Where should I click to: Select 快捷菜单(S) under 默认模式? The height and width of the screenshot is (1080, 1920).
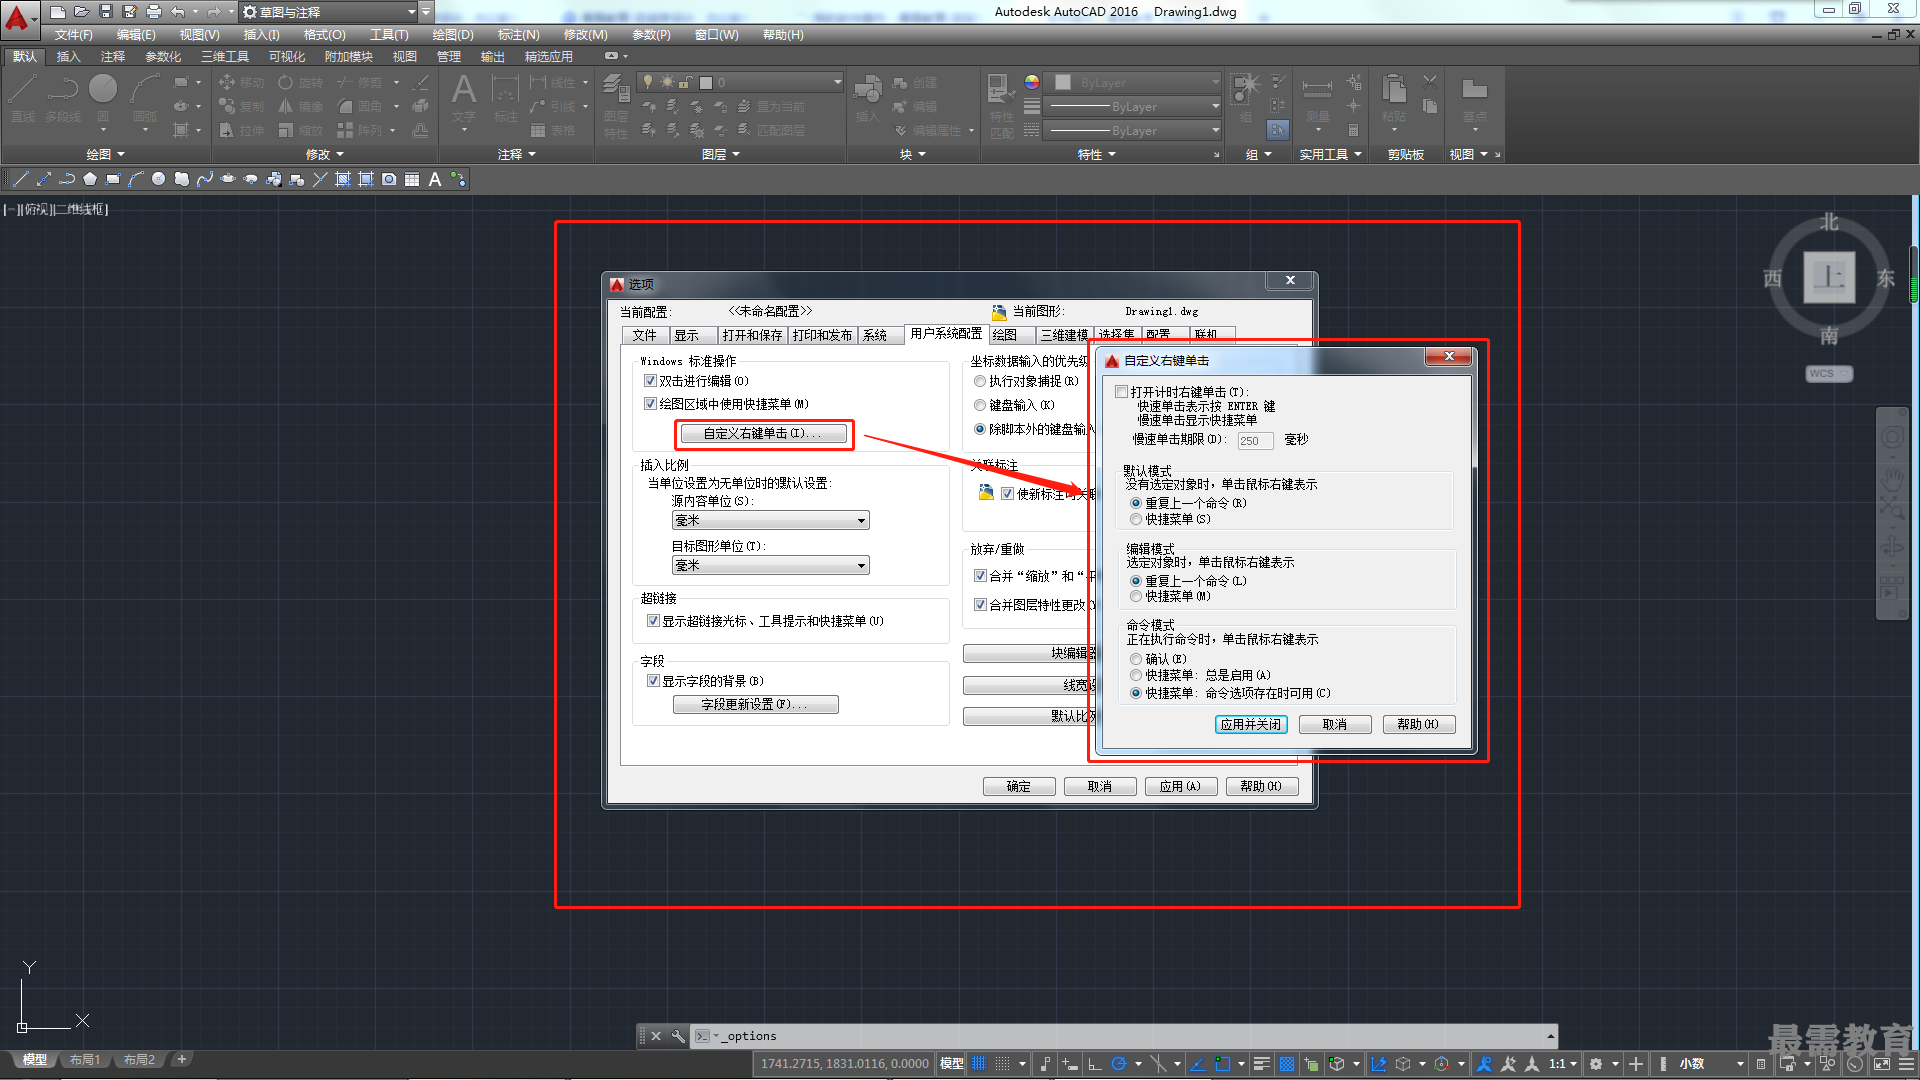(x=1136, y=519)
